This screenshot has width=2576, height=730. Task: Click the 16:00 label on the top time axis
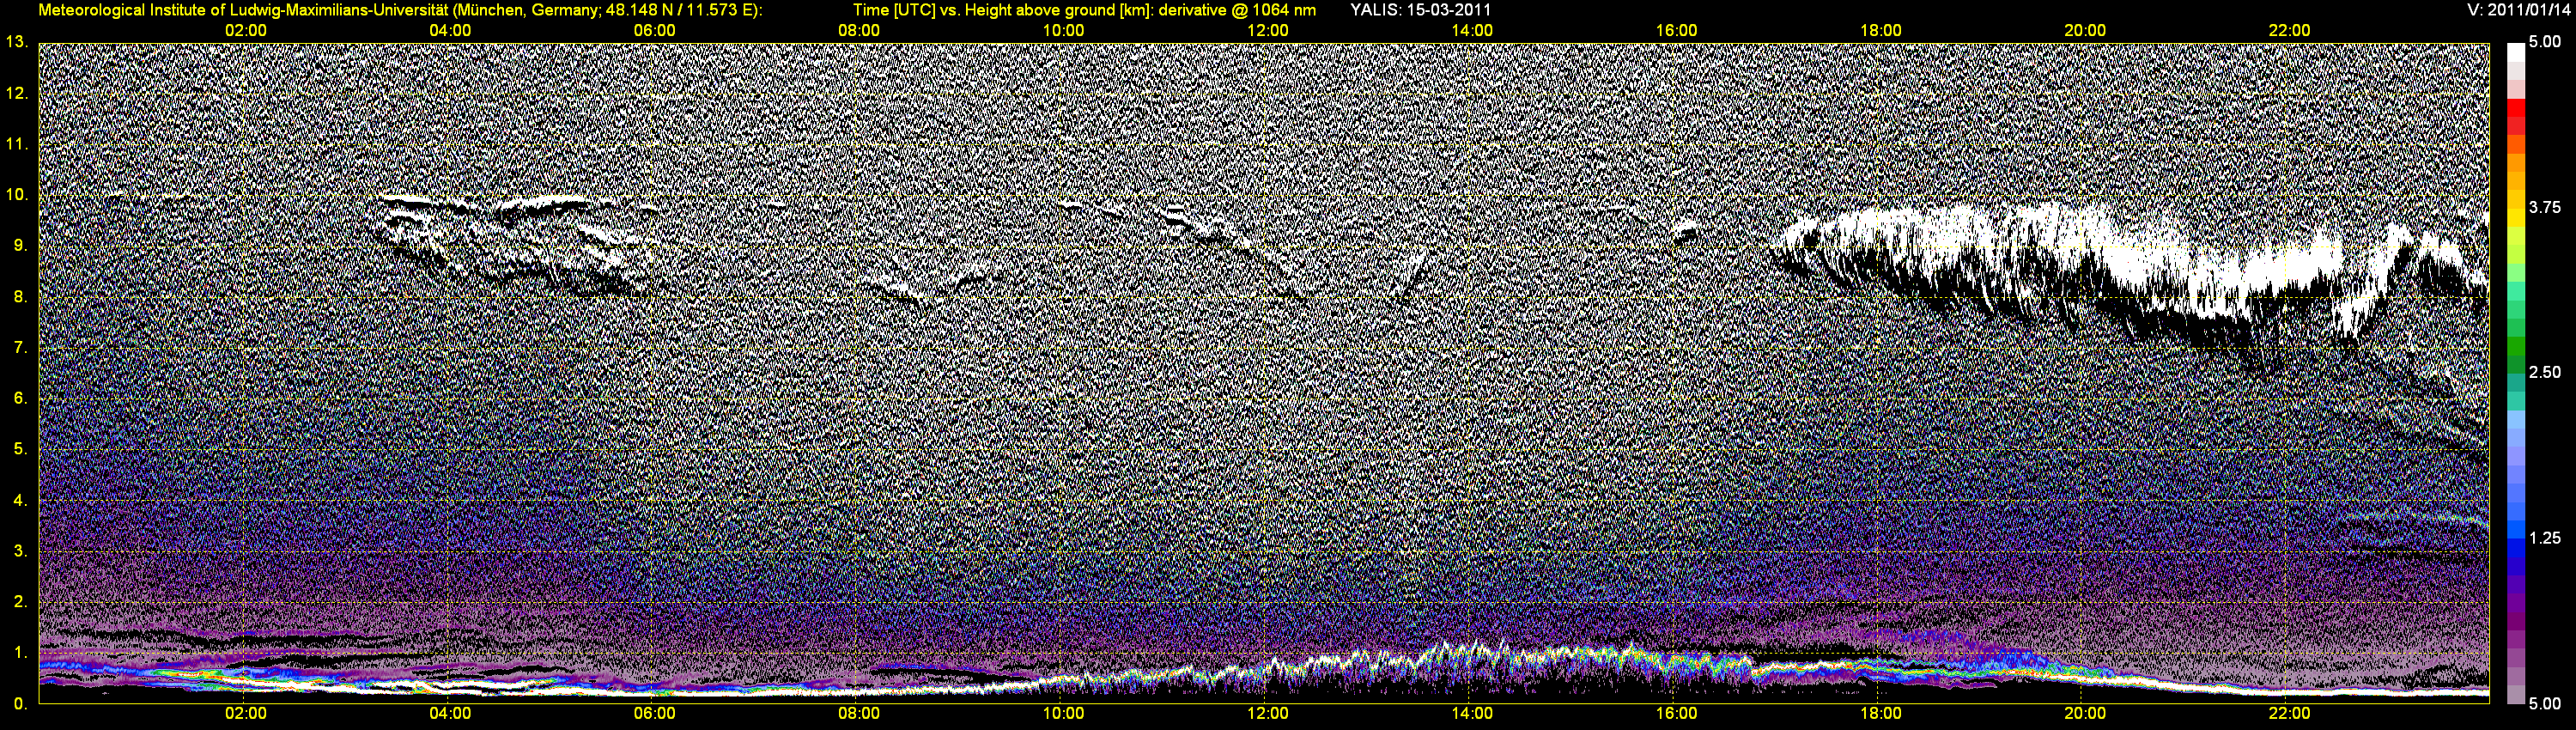click(x=1676, y=31)
